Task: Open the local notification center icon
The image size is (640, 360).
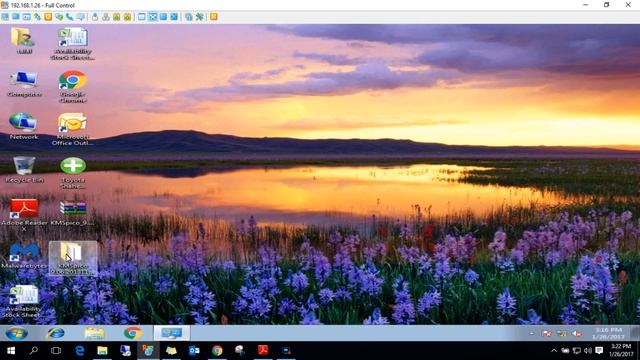Action: click(599, 351)
